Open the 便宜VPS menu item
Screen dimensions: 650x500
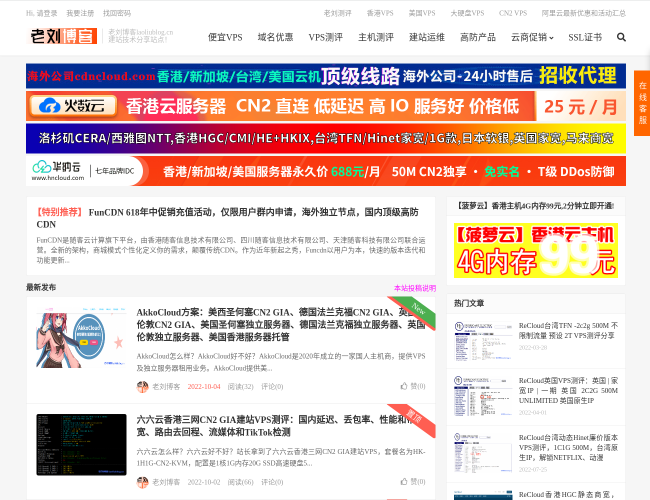(225, 37)
